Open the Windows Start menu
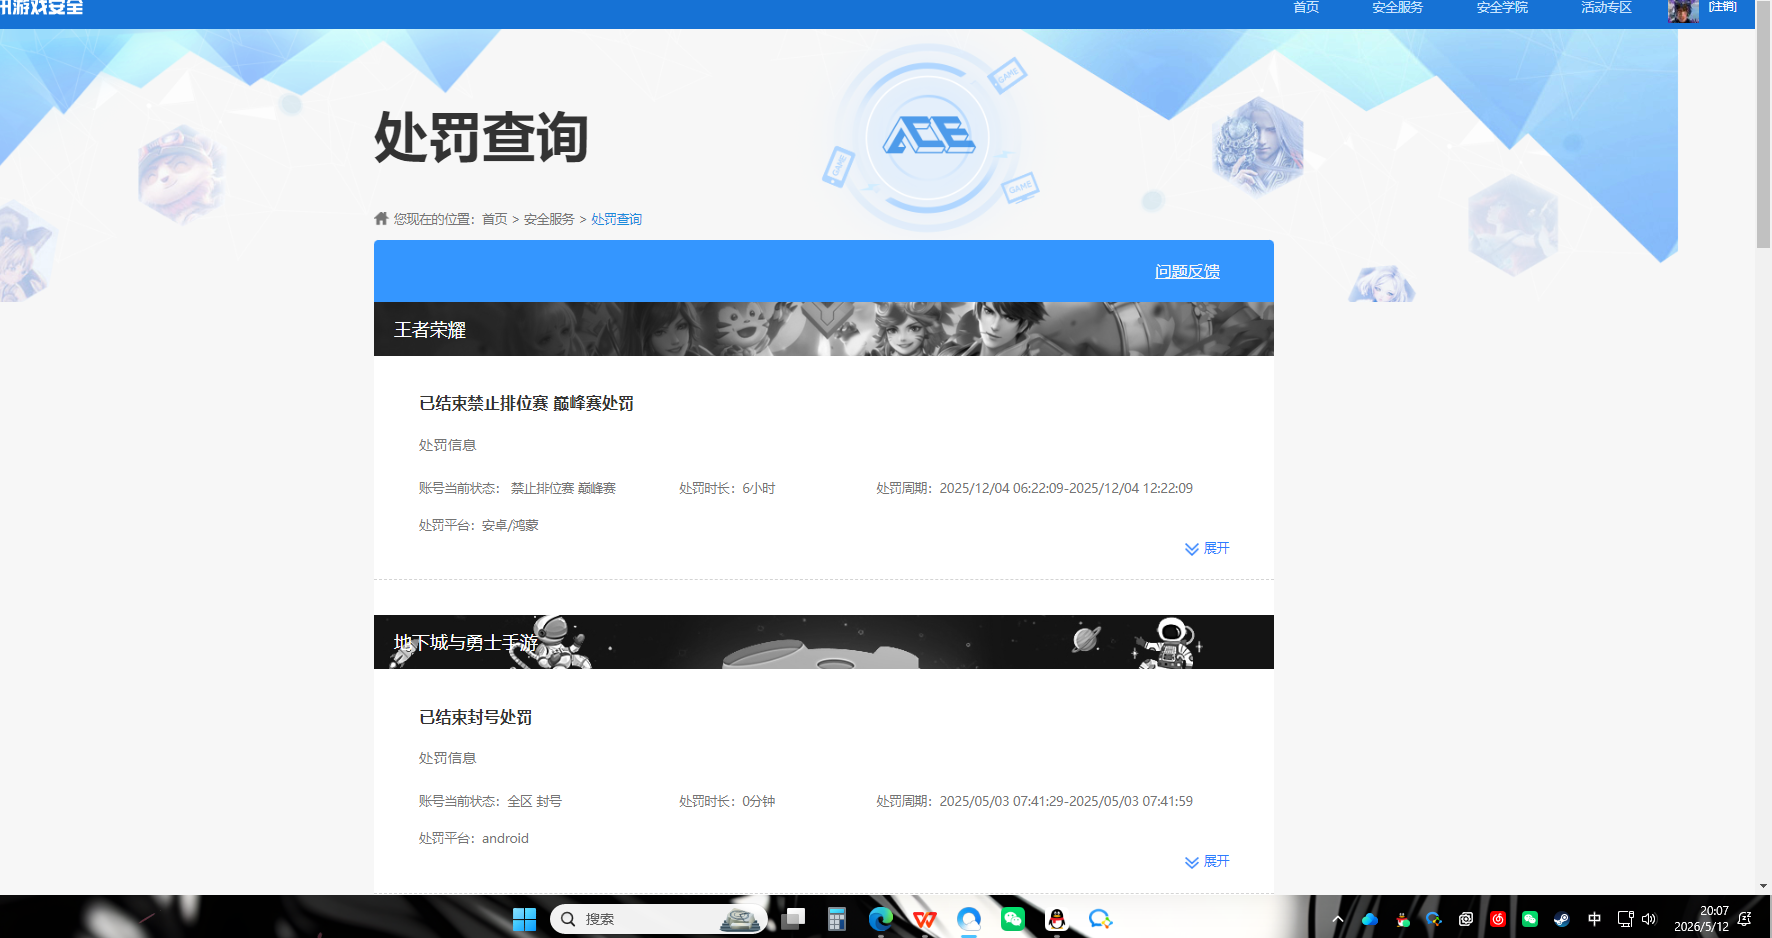Viewport: 1772px width, 938px height. [x=524, y=919]
